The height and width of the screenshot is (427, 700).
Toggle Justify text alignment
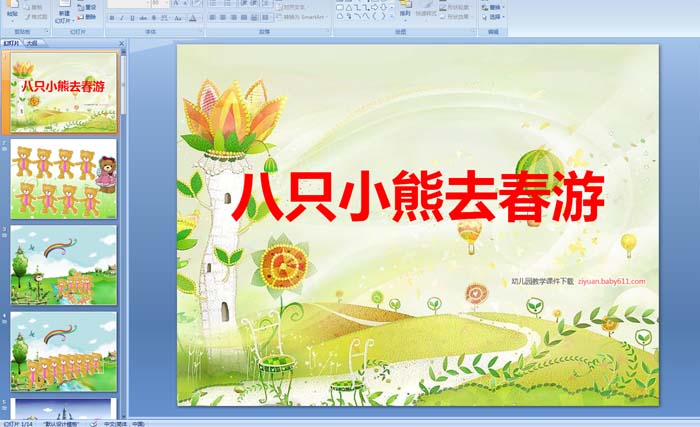244,17
